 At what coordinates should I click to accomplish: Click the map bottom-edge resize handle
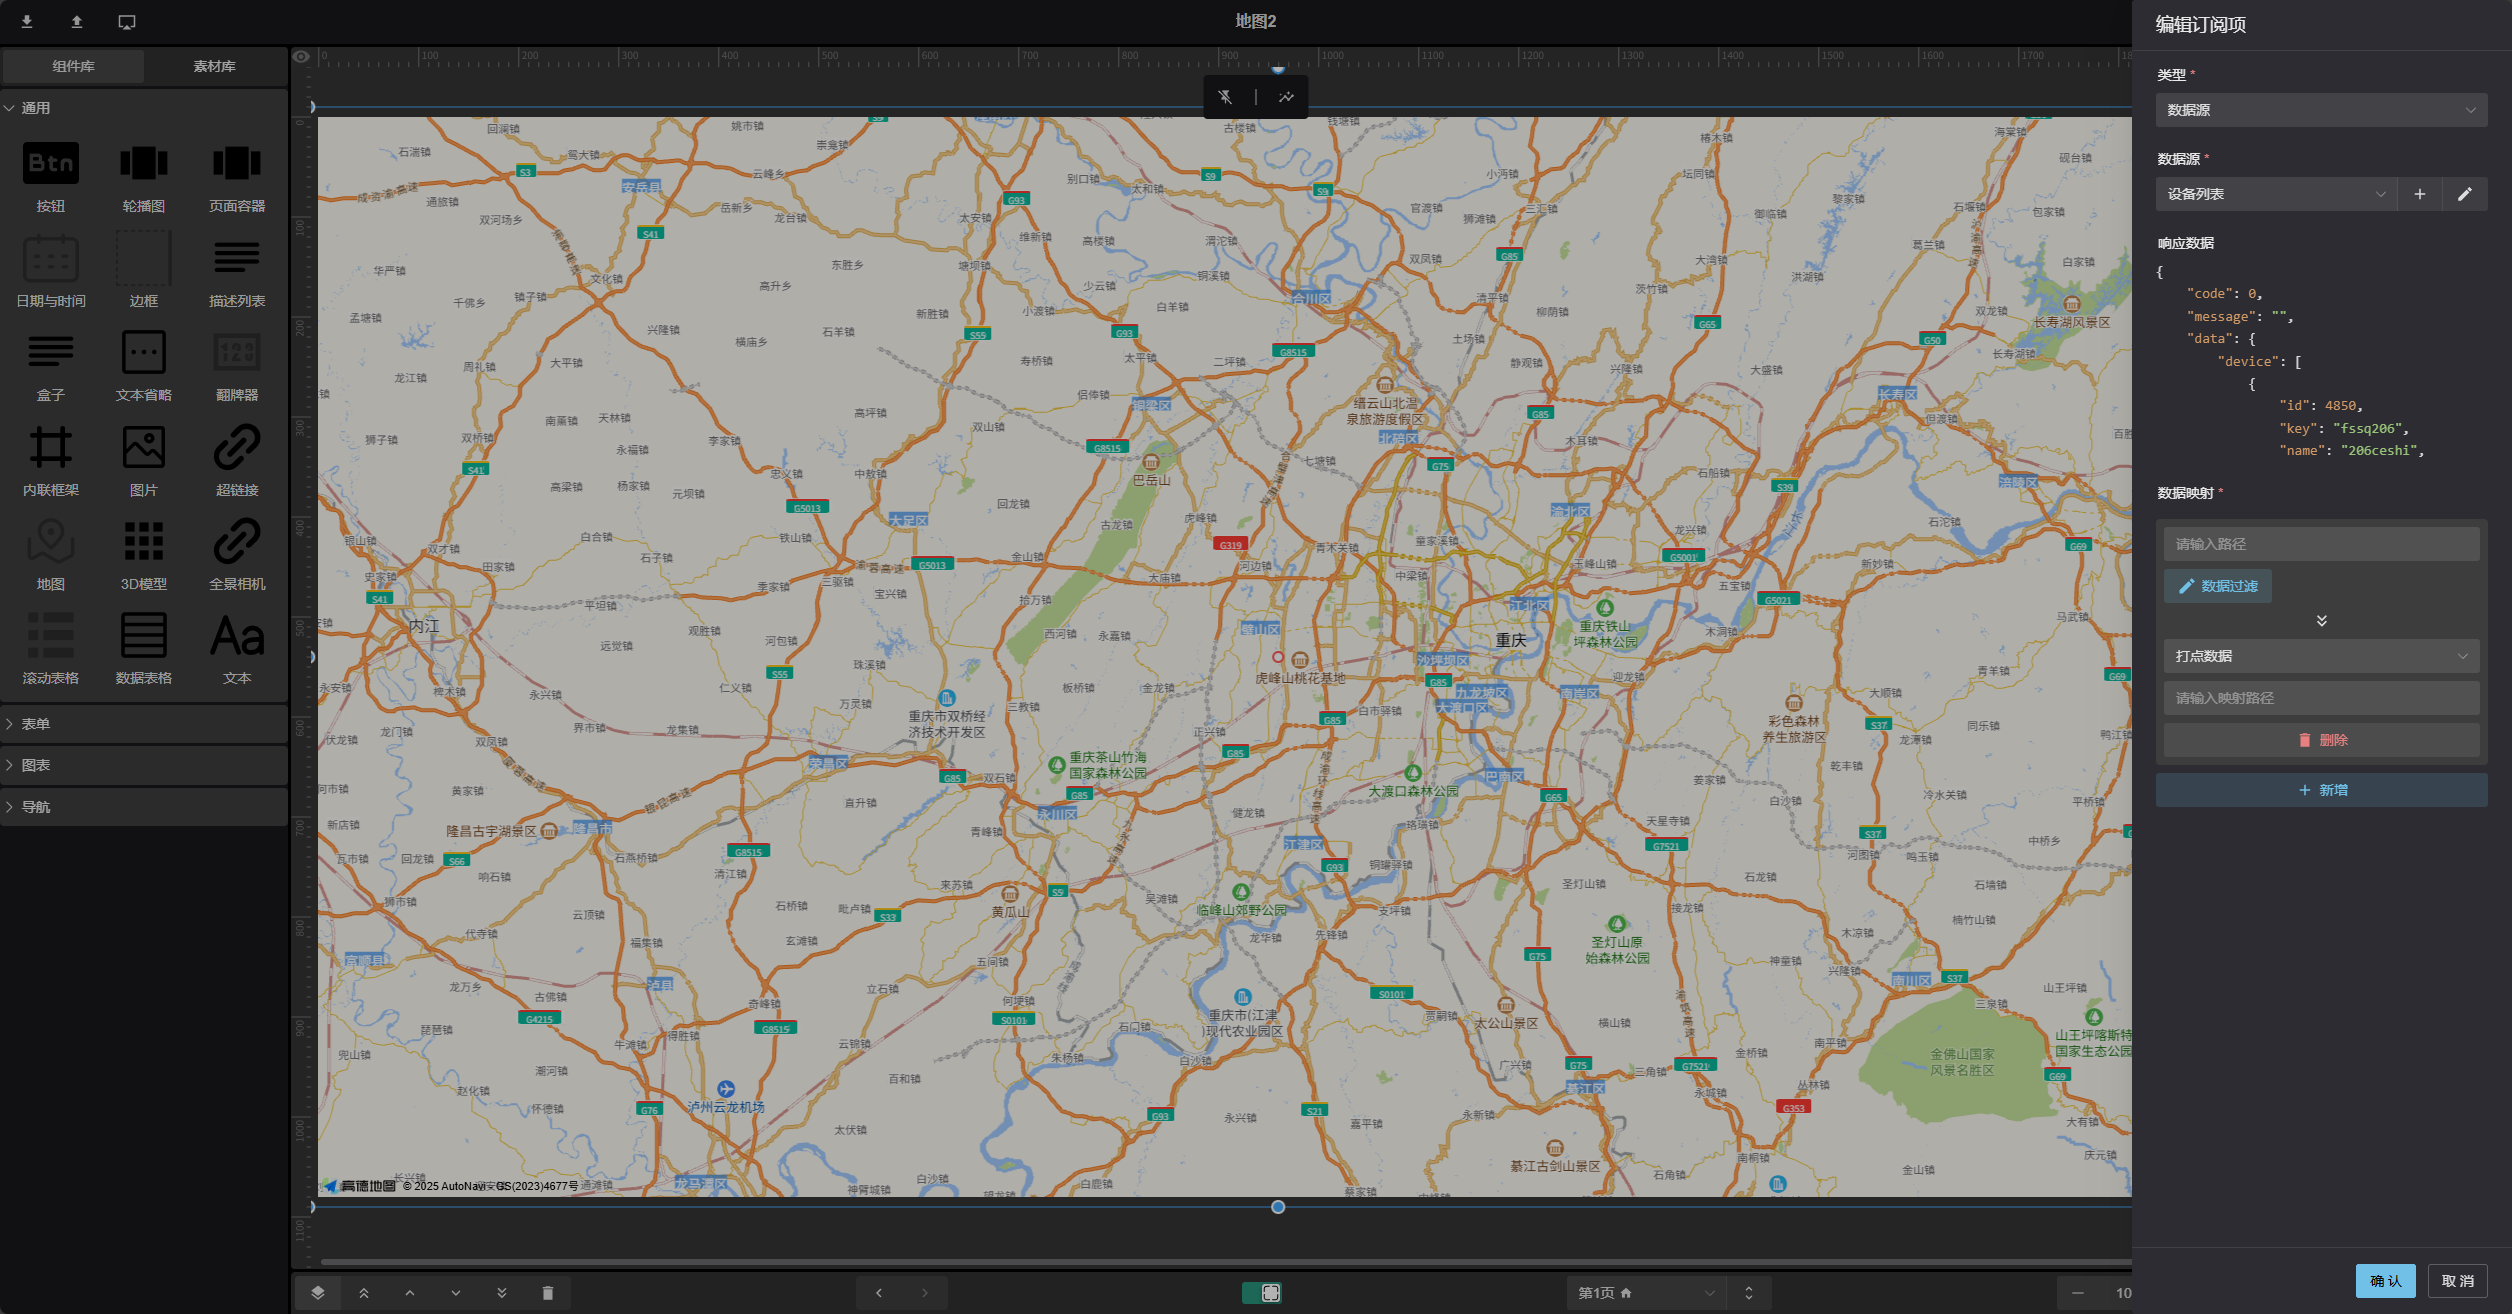pos(1278,1207)
